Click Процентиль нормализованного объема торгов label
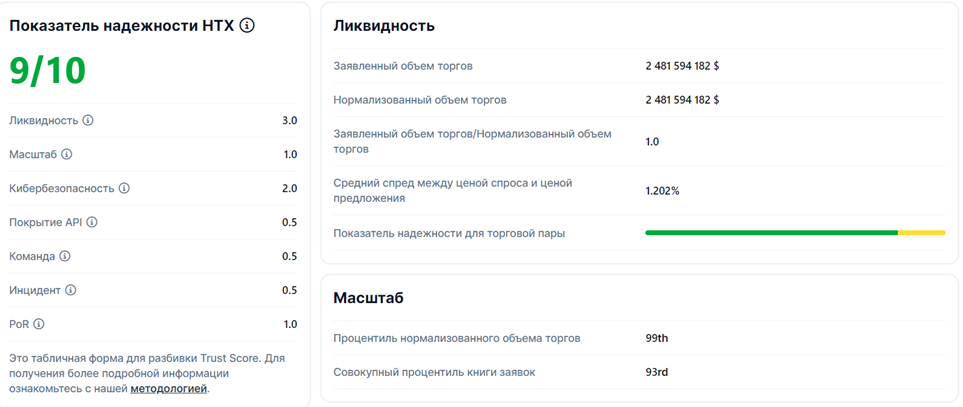This screenshot has width=963, height=407. [x=457, y=338]
